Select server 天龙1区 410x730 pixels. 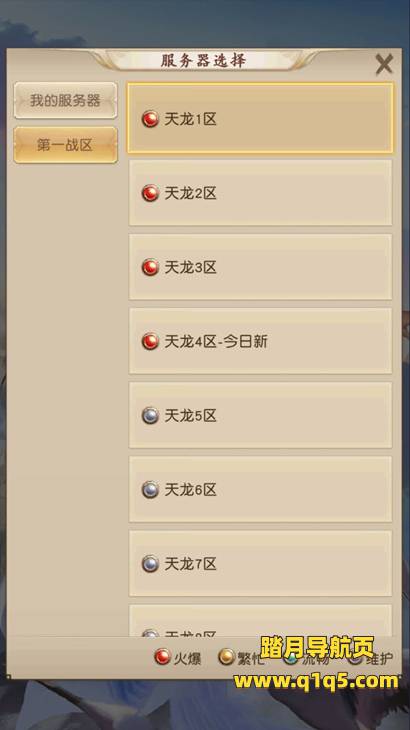click(260, 118)
